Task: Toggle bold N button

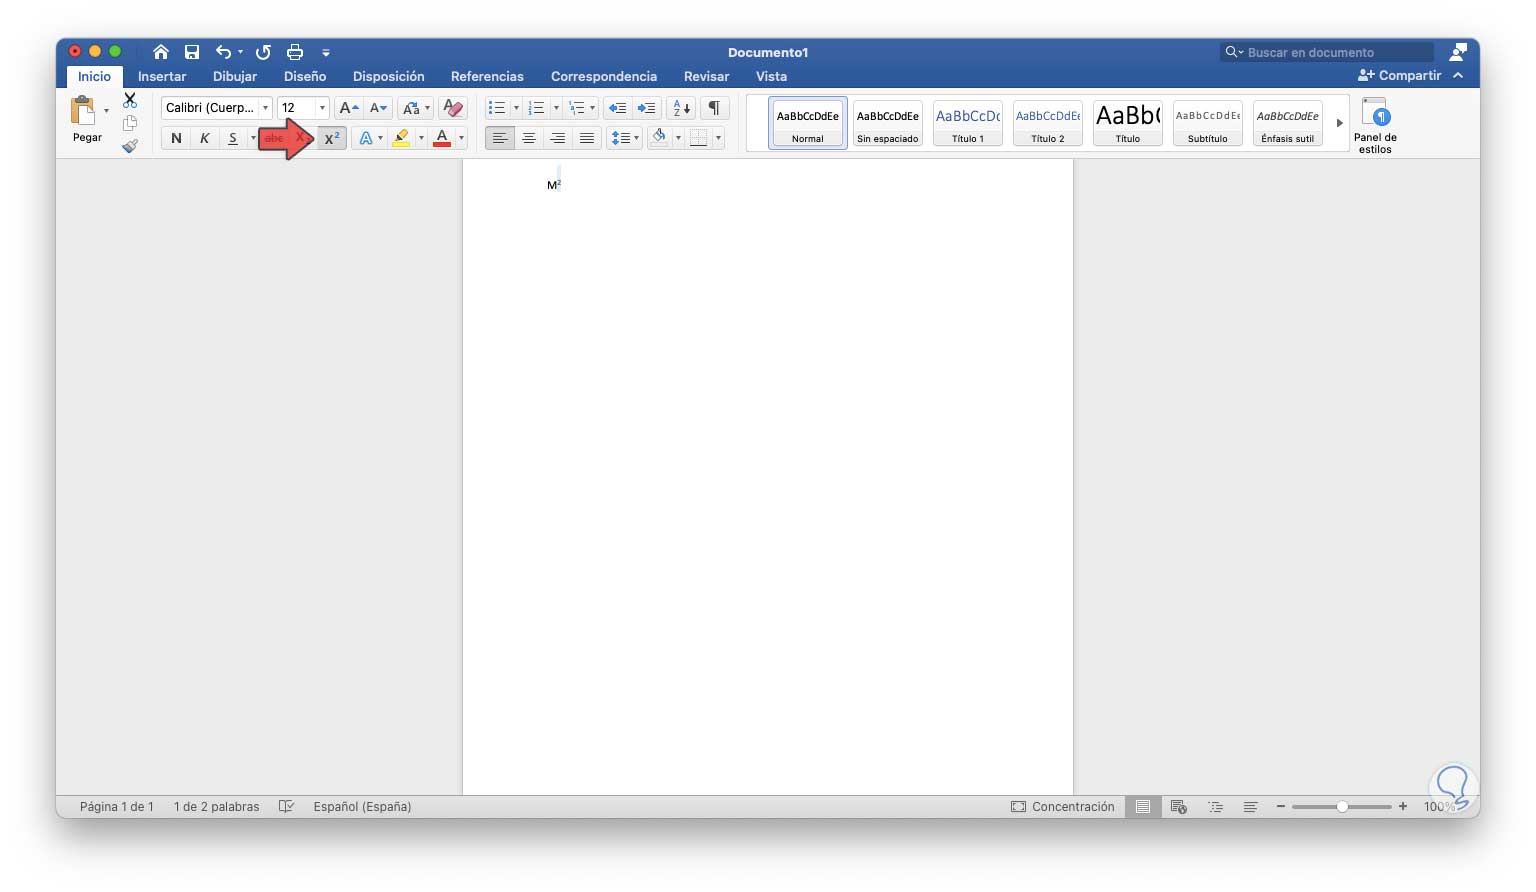Action: 176,138
